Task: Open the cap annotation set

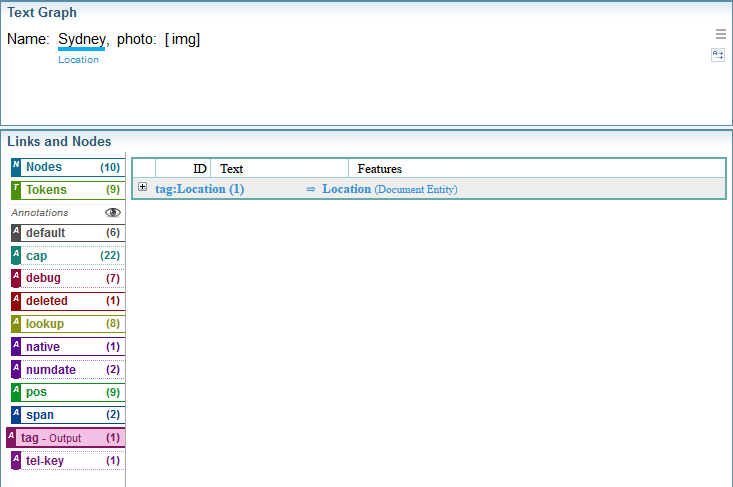Action: click(x=67, y=256)
